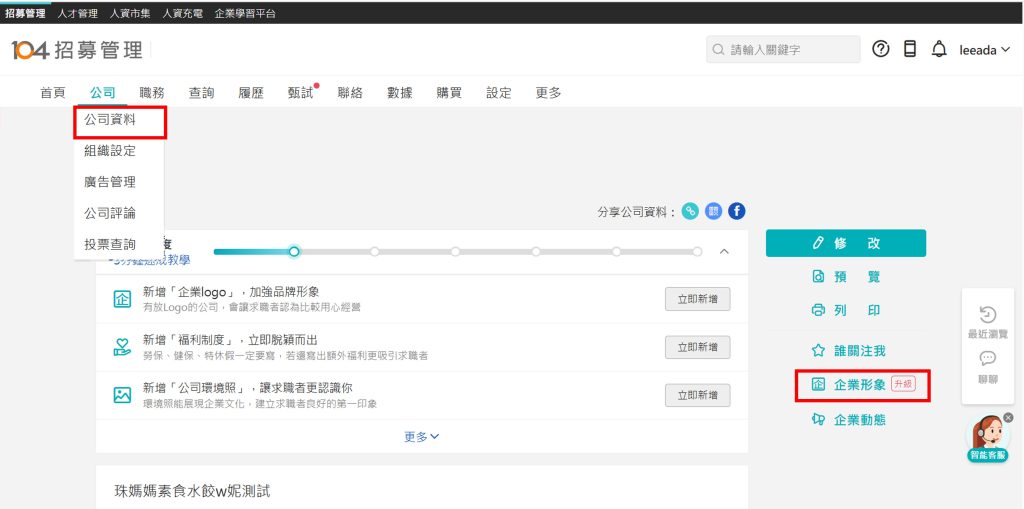This screenshot has width=1024, height=509.
Task: Click 立即新增 for 公司環境照
Action: pyautogui.click(x=697, y=395)
